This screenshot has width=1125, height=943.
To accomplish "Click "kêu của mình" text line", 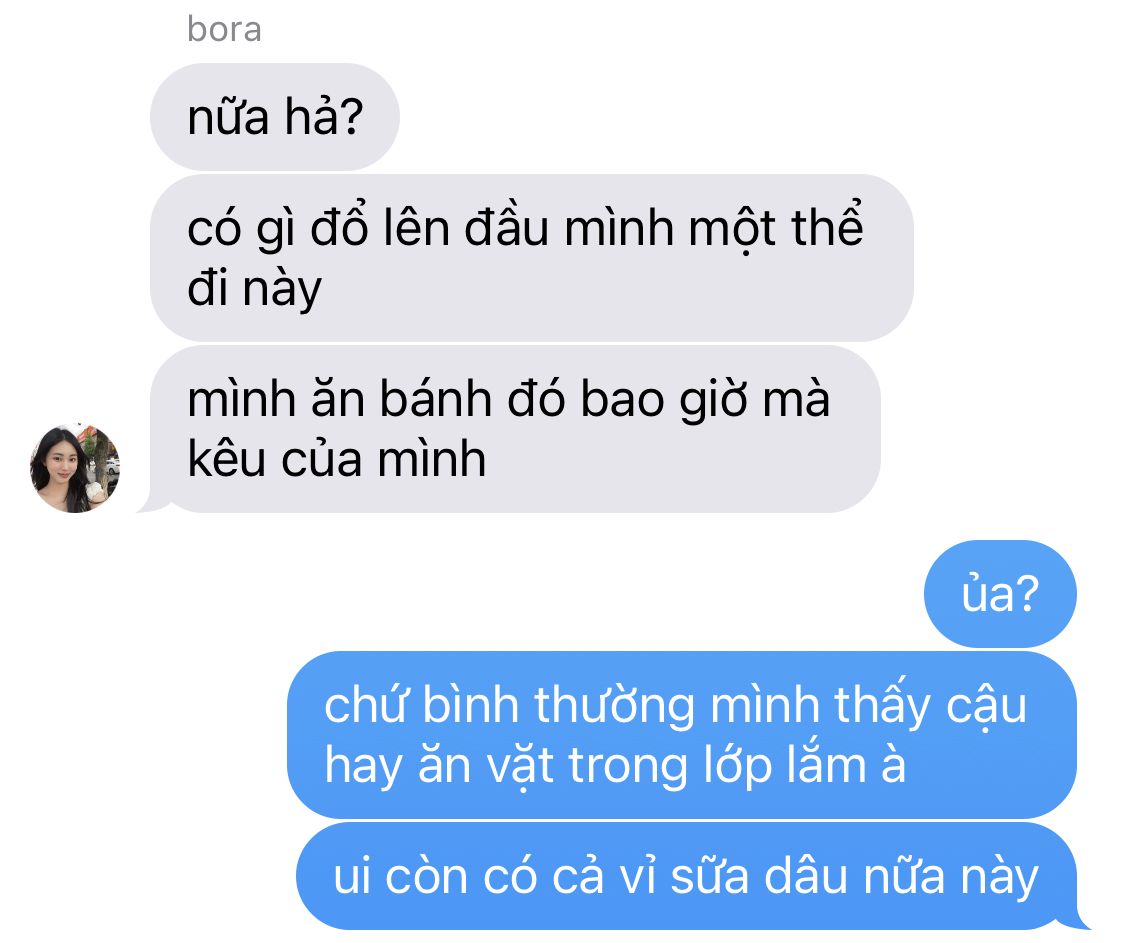I will 336,459.
